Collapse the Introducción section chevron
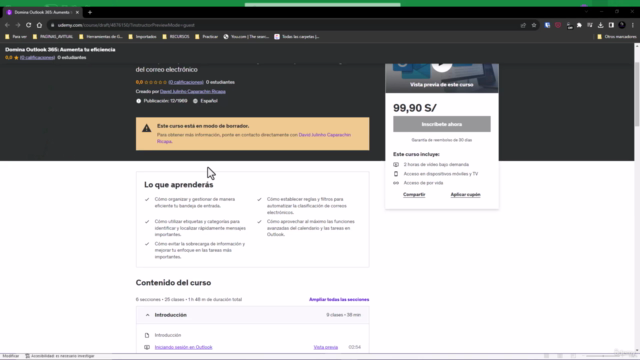The width and height of the screenshot is (640, 360). (147, 315)
